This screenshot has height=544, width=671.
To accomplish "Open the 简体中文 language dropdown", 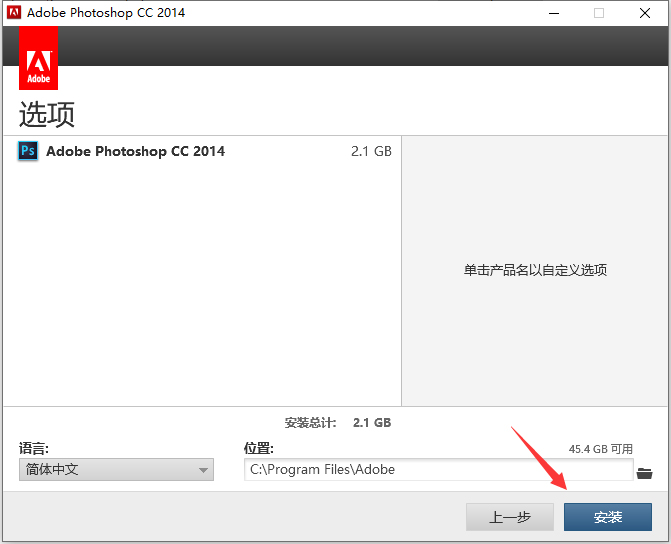I will click(116, 470).
